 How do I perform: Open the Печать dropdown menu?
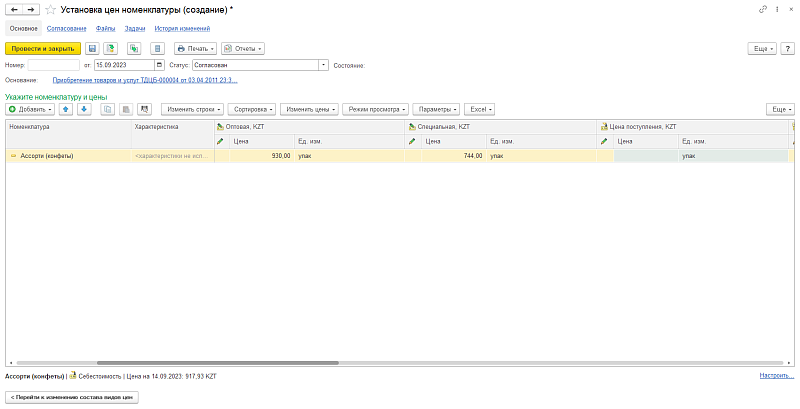[195, 48]
